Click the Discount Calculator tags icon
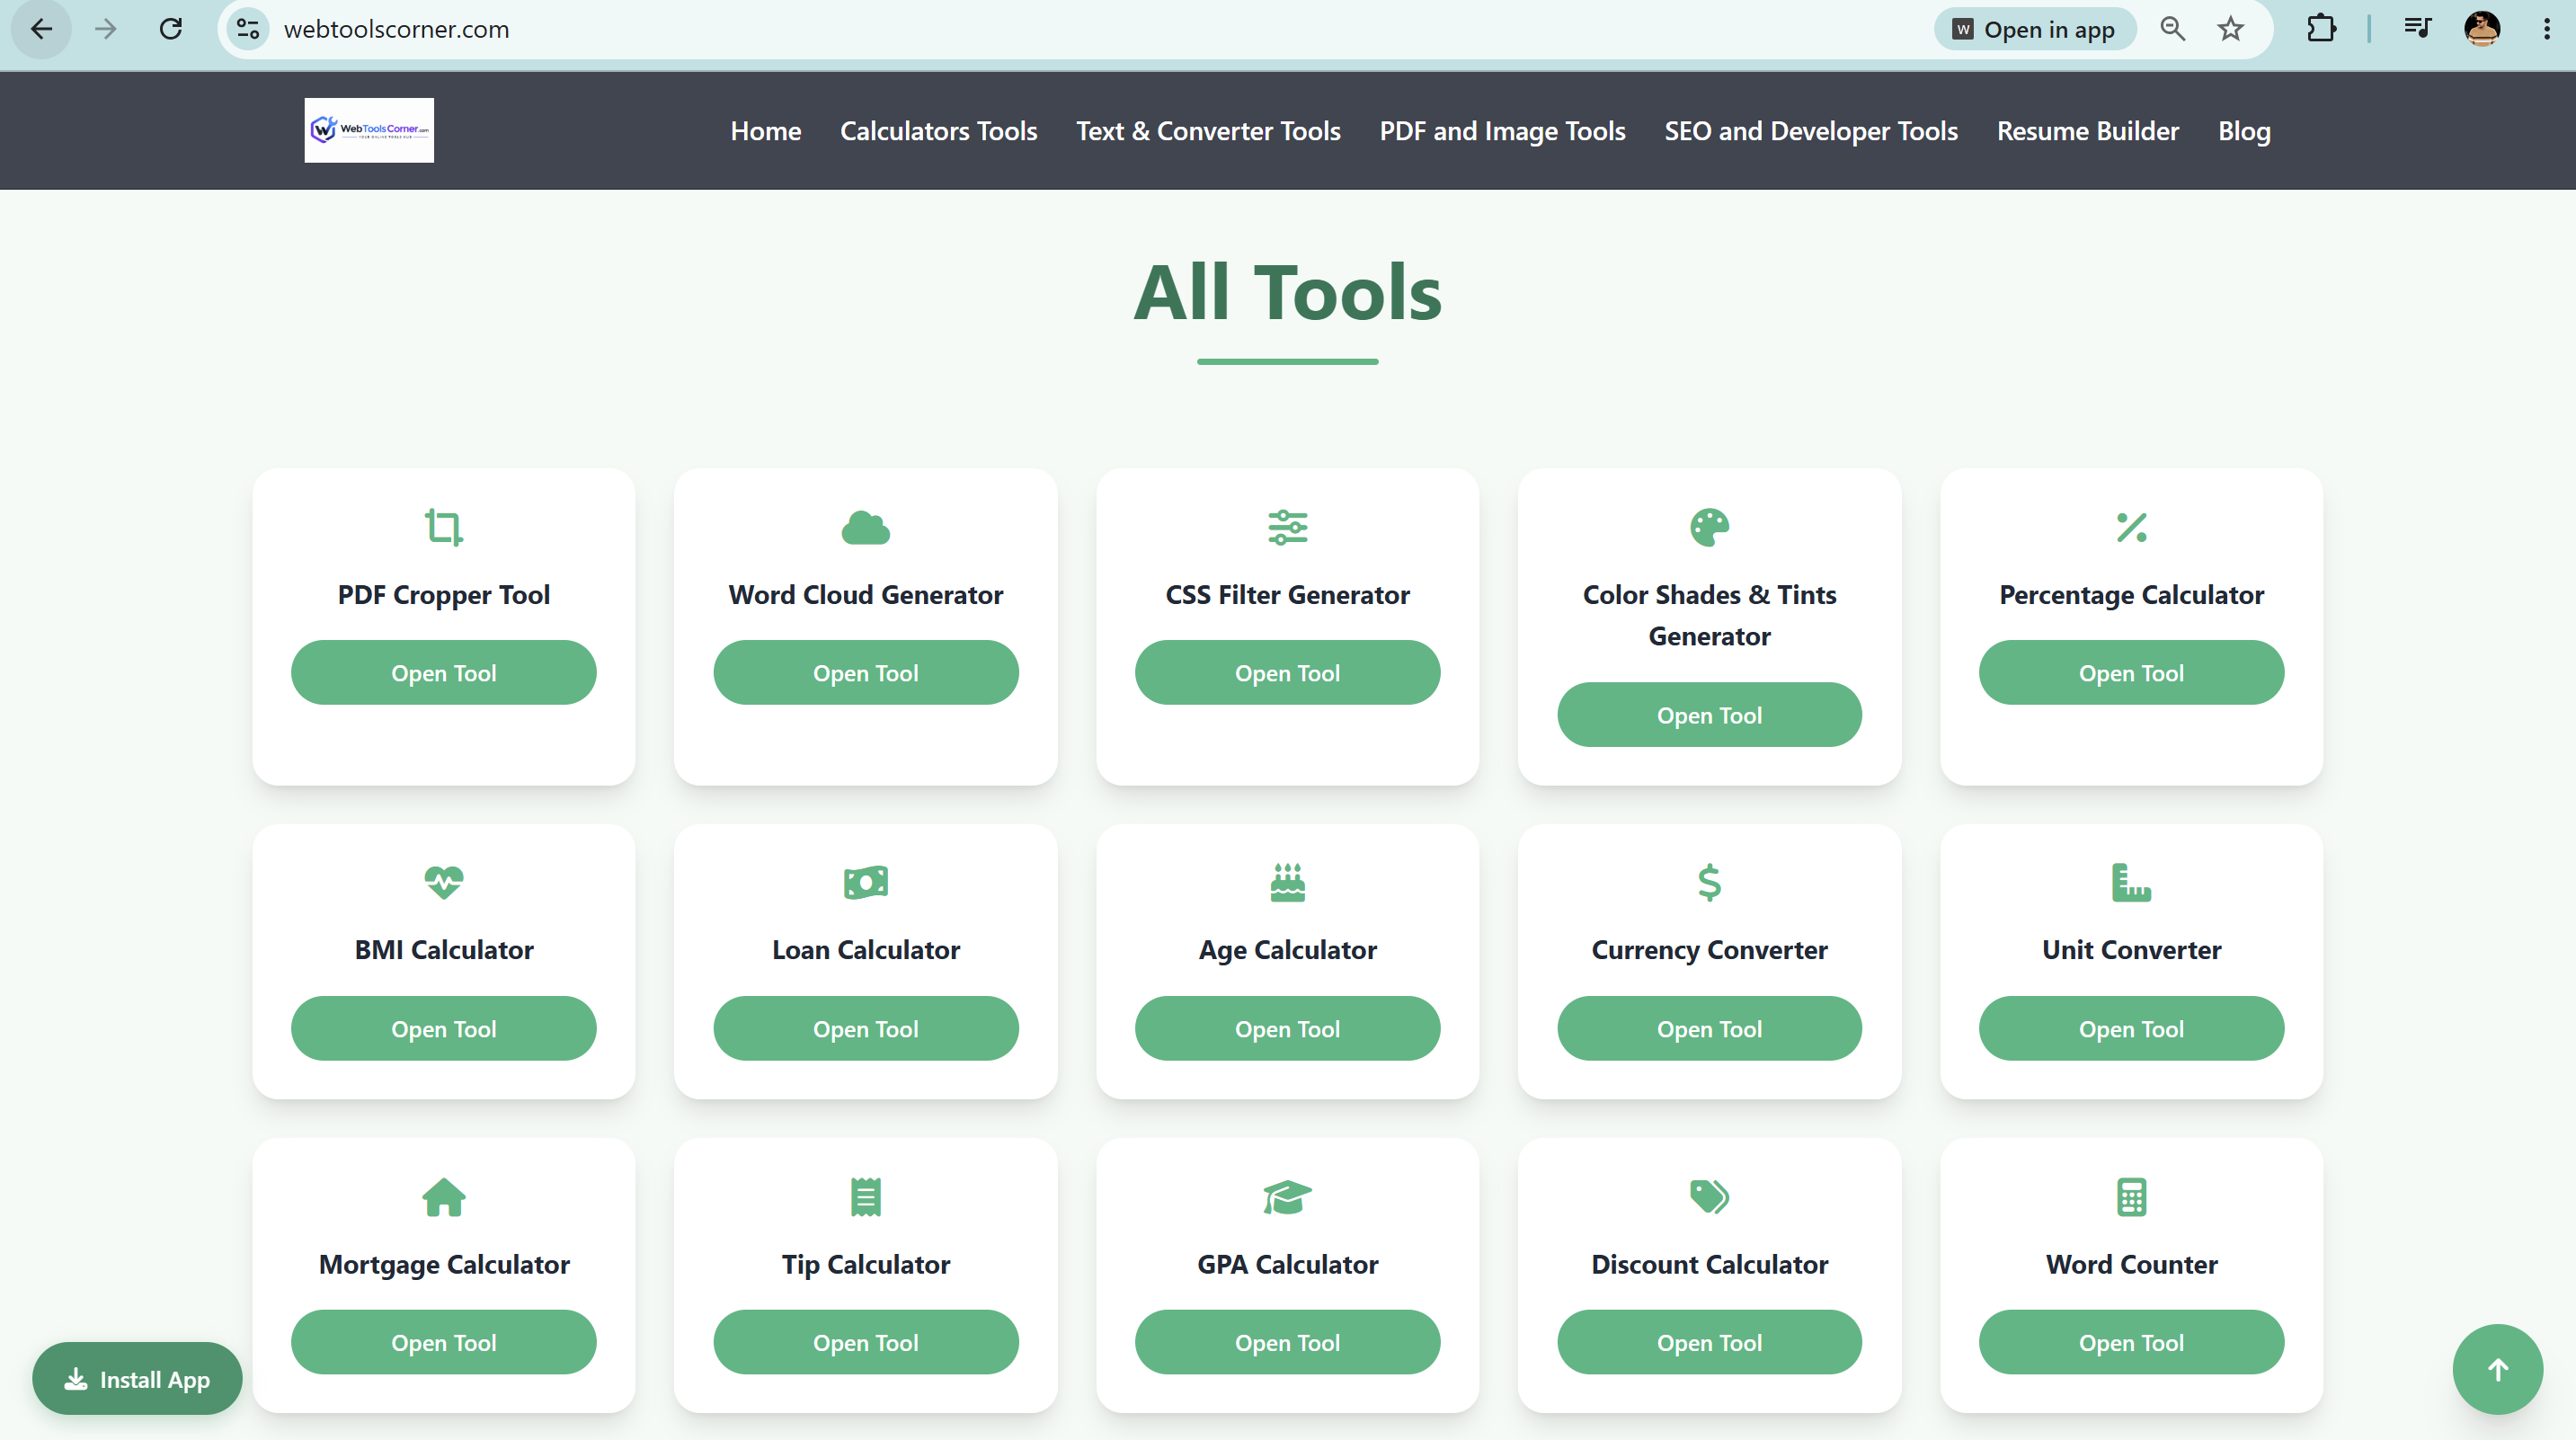The height and width of the screenshot is (1440, 2576). point(1710,1197)
